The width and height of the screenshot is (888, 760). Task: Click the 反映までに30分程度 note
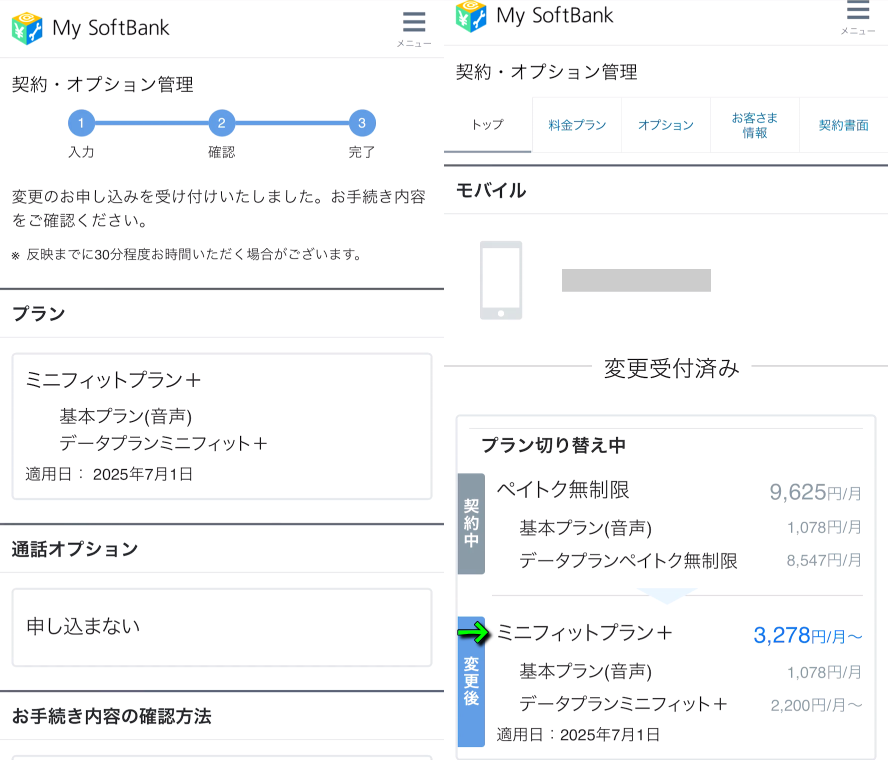[x=187, y=255]
